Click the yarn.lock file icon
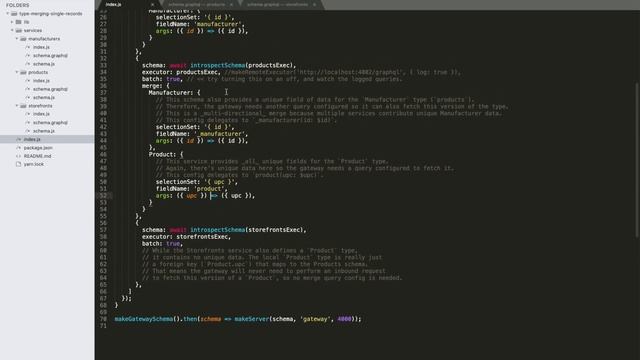Viewport: 640px width, 360px height. (x=18, y=164)
